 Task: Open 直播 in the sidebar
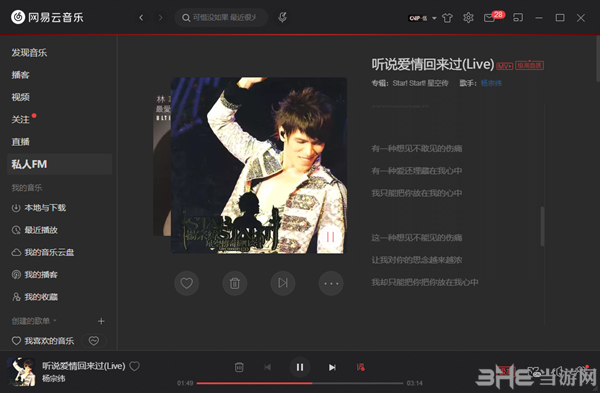coord(20,142)
